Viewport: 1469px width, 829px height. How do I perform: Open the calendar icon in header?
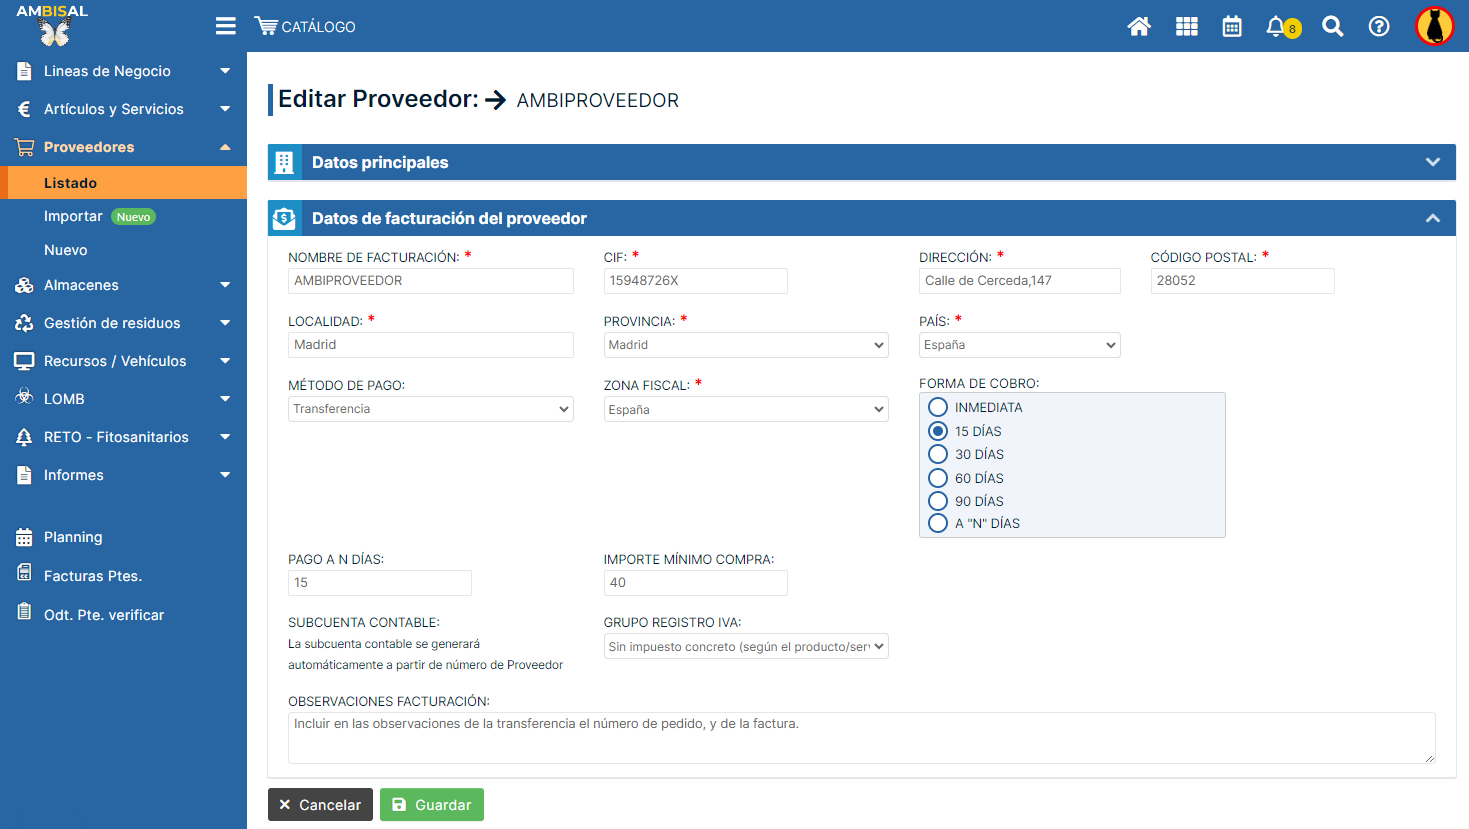tap(1232, 27)
